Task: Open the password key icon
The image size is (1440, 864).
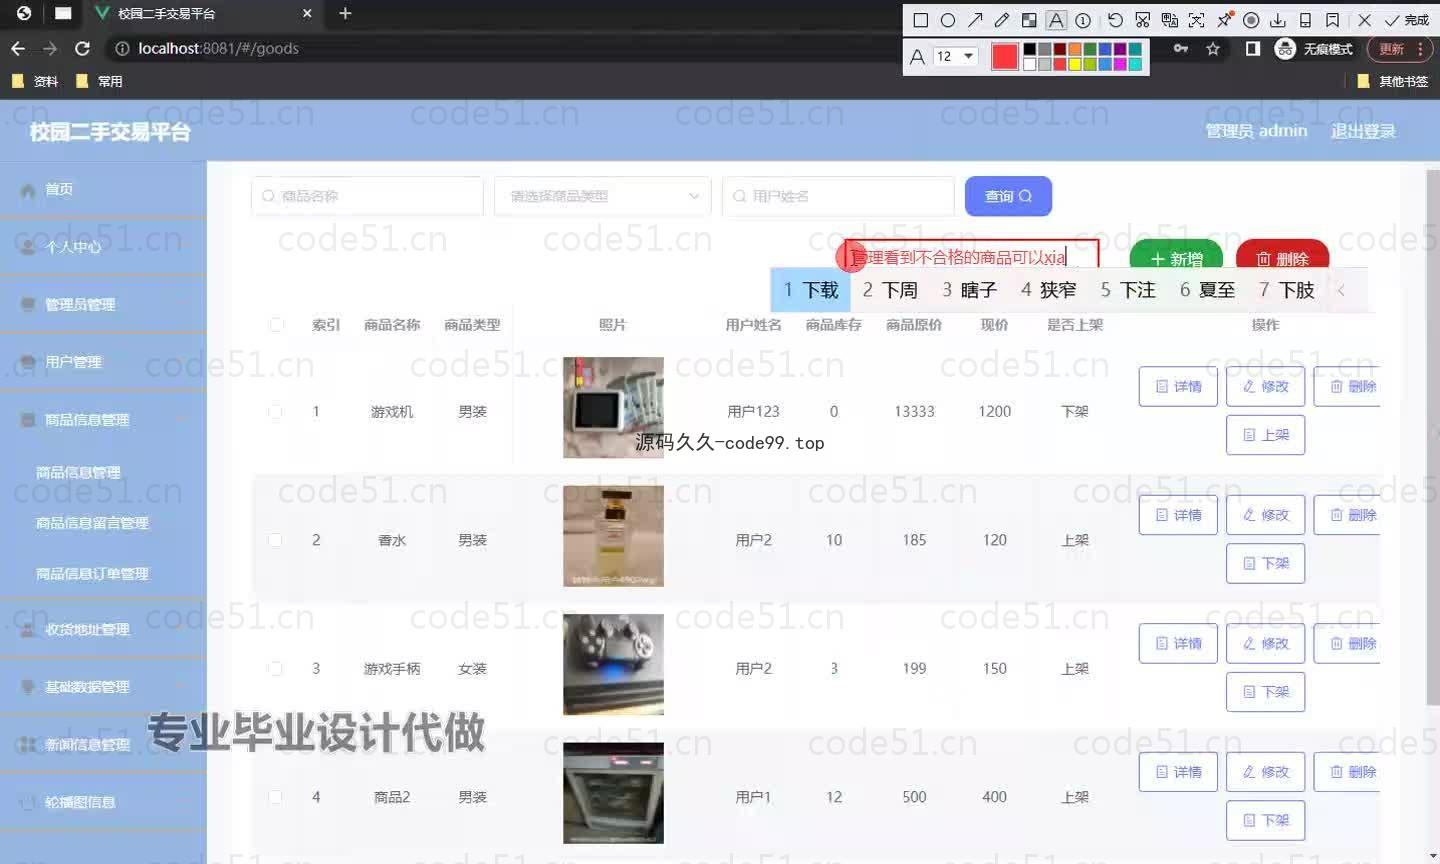Action: (x=1181, y=48)
